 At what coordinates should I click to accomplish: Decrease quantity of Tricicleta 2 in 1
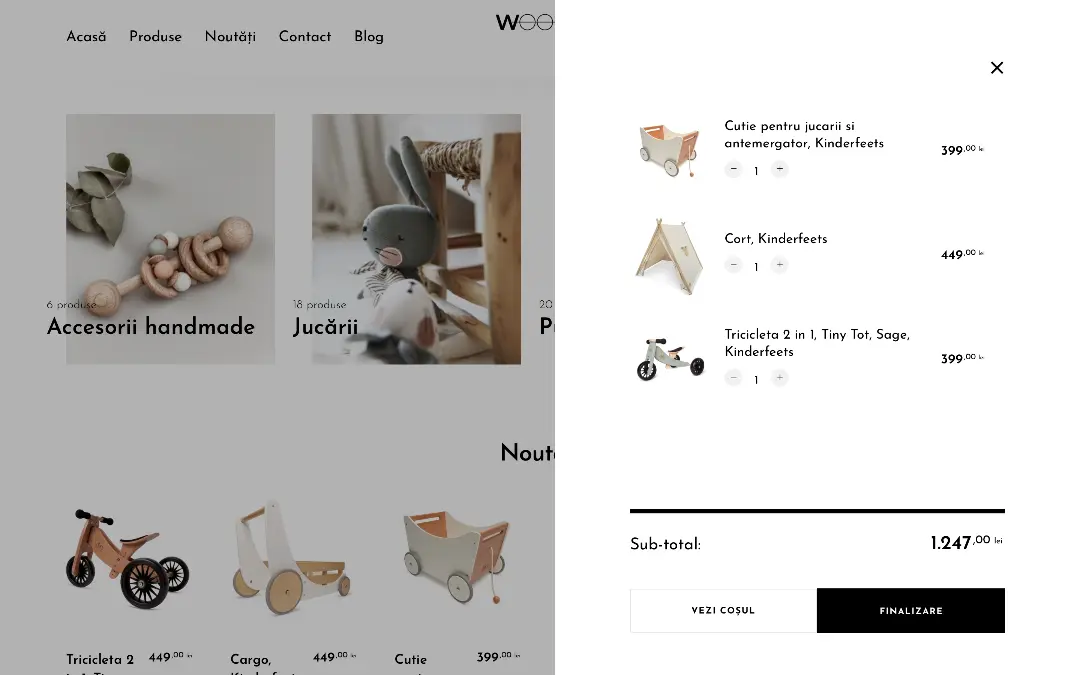click(x=734, y=377)
